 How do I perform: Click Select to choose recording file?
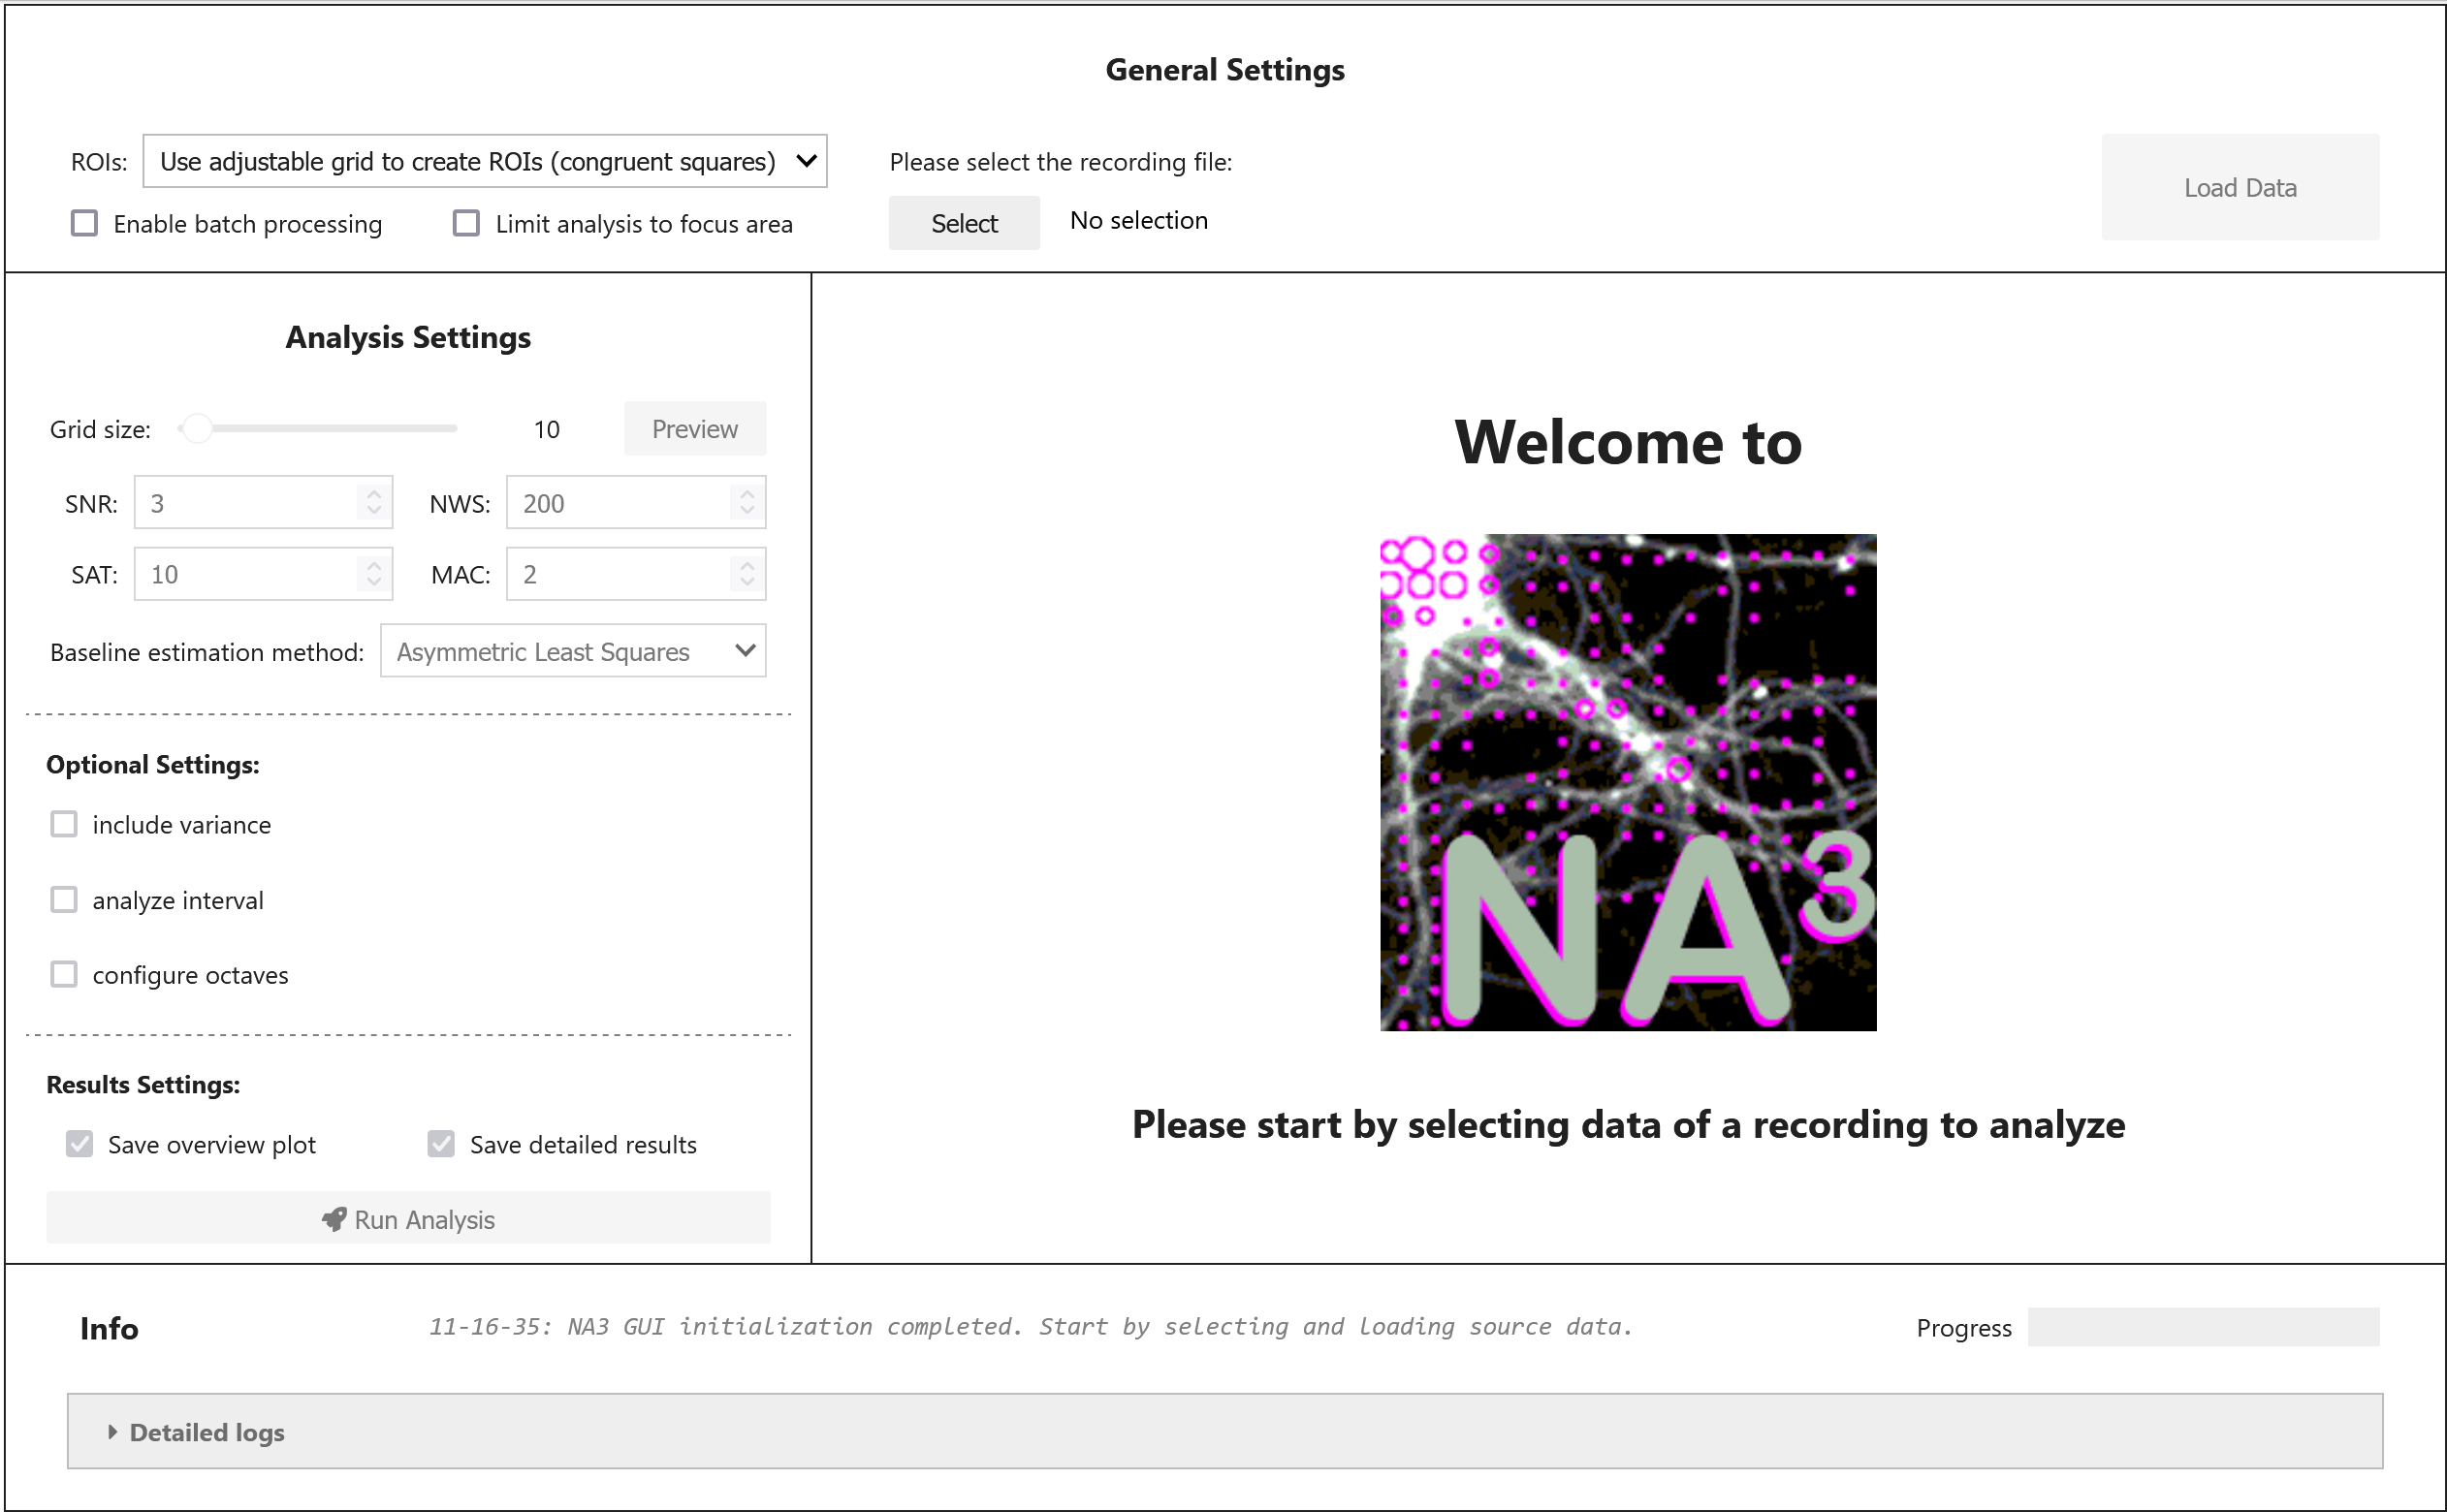point(963,223)
